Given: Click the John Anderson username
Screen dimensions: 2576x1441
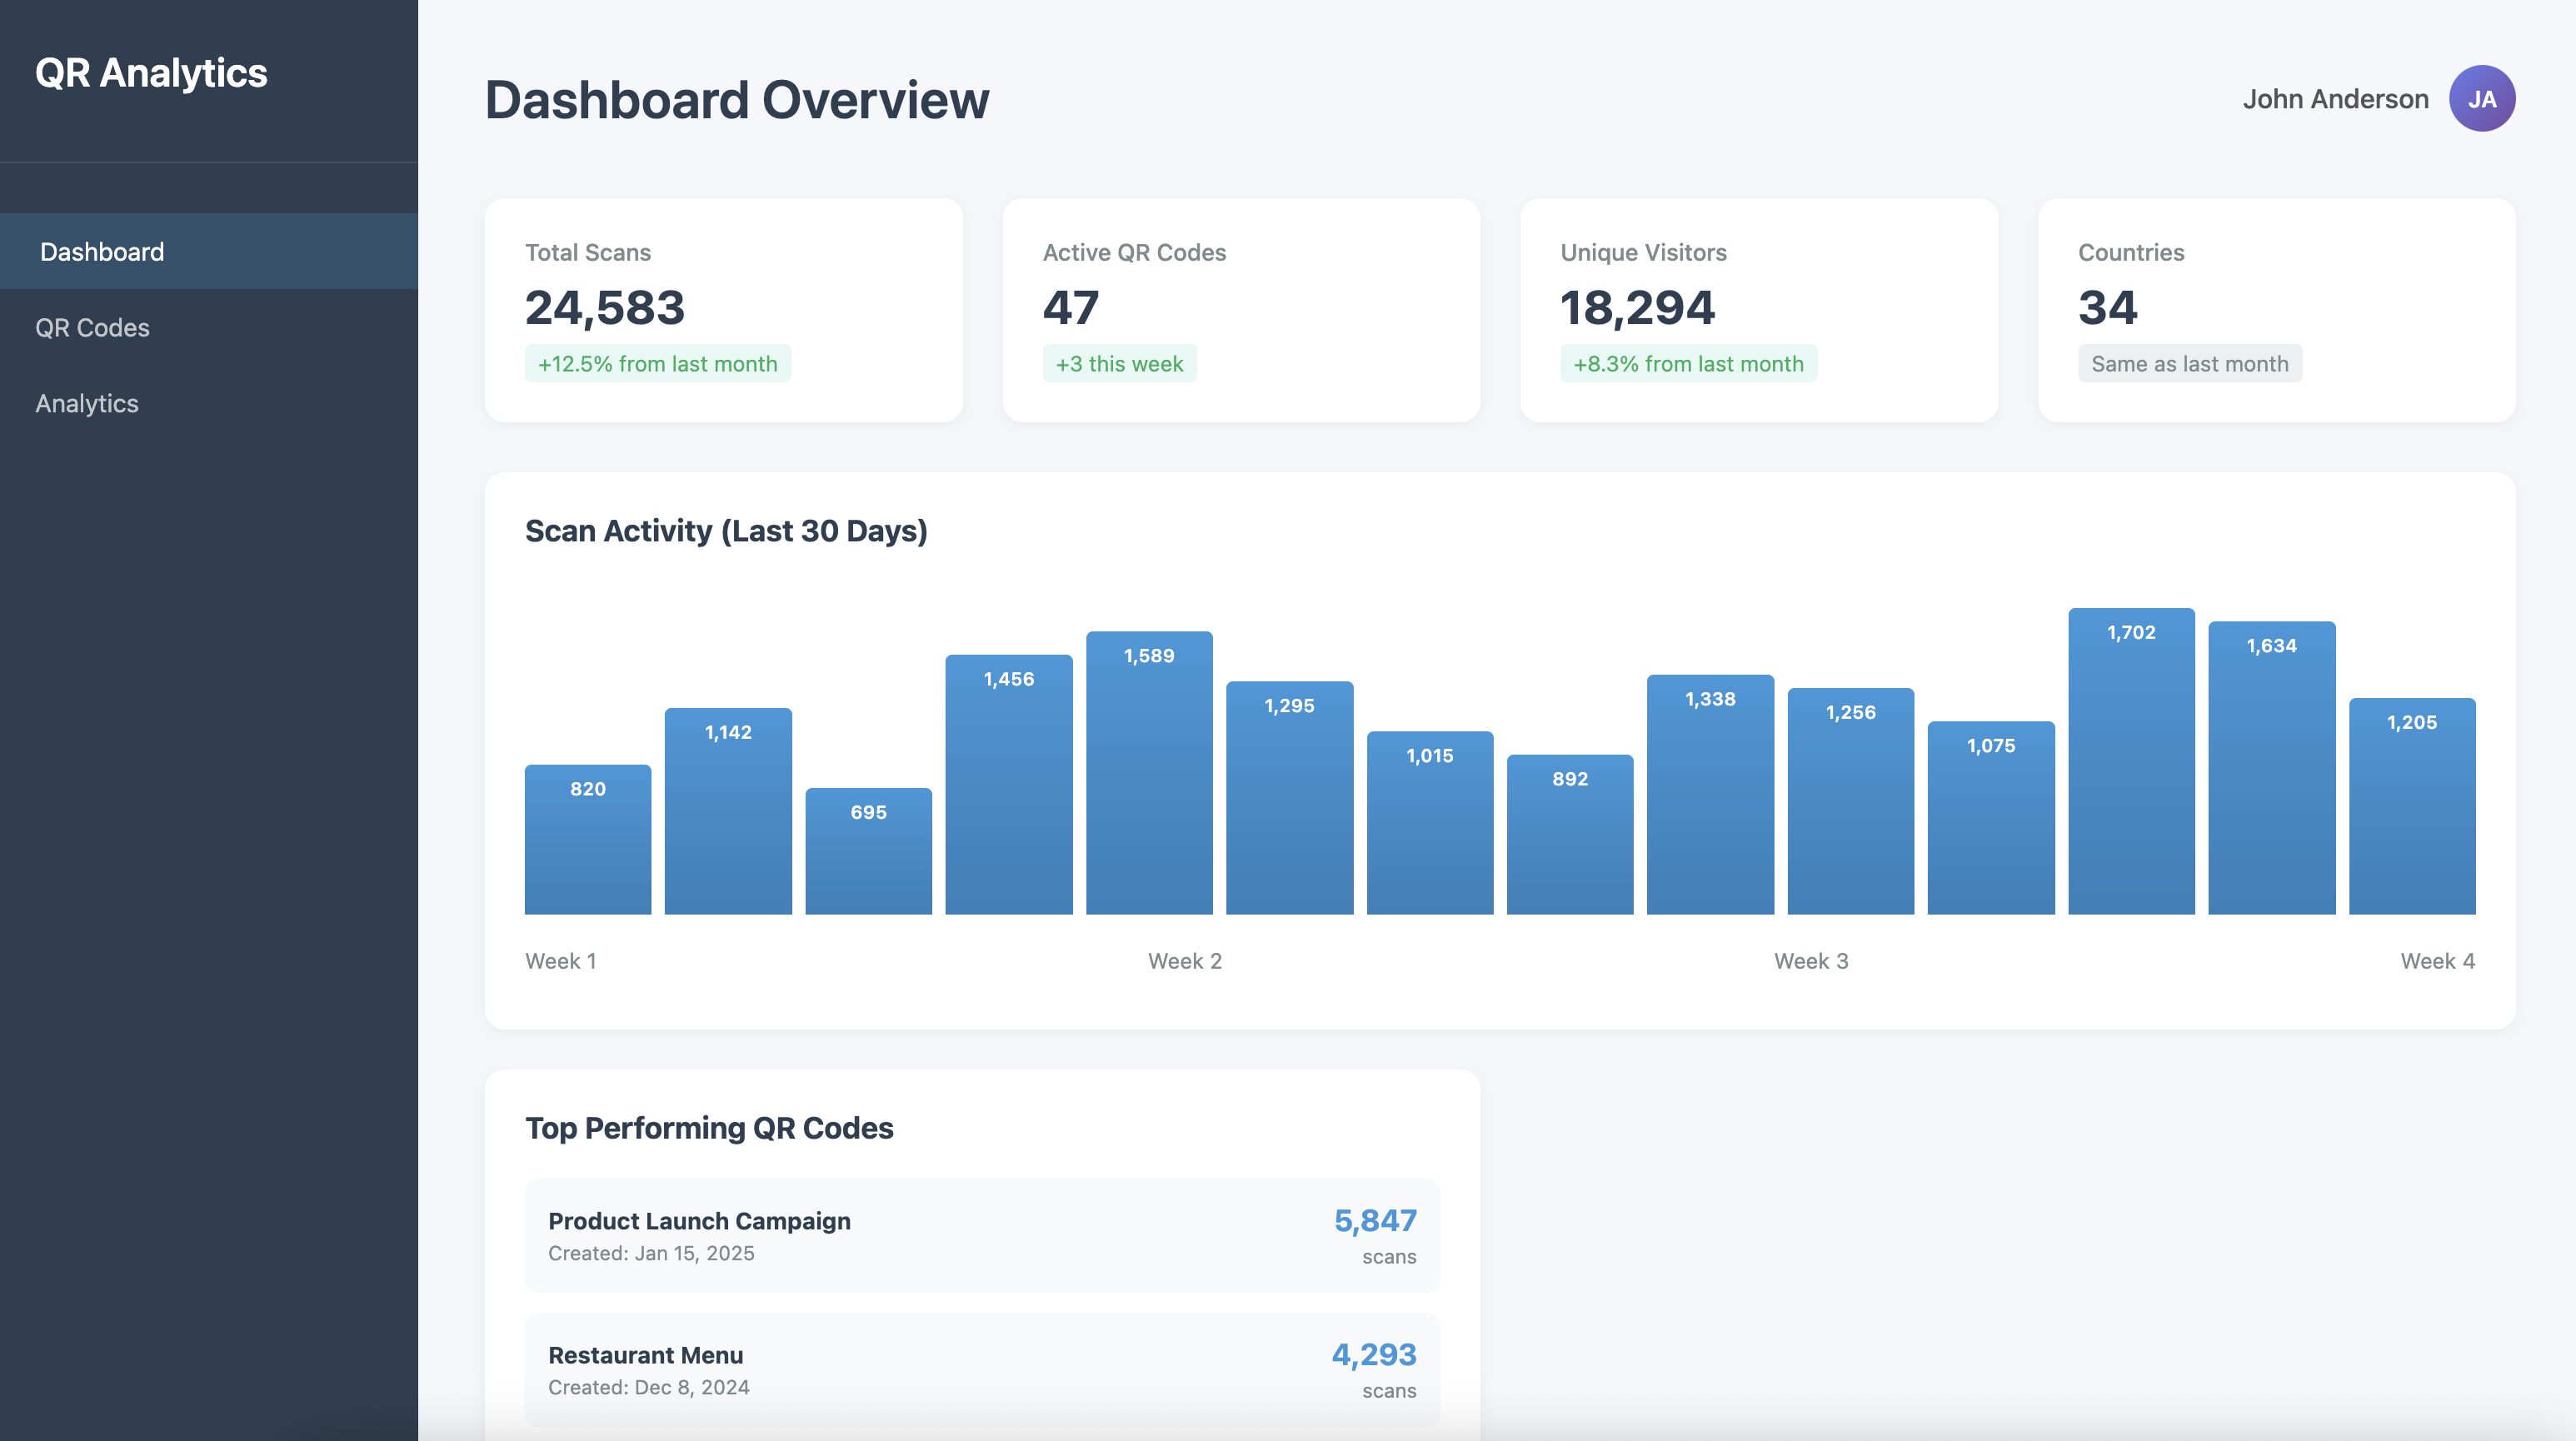Looking at the screenshot, I should (x=2334, y=99).
